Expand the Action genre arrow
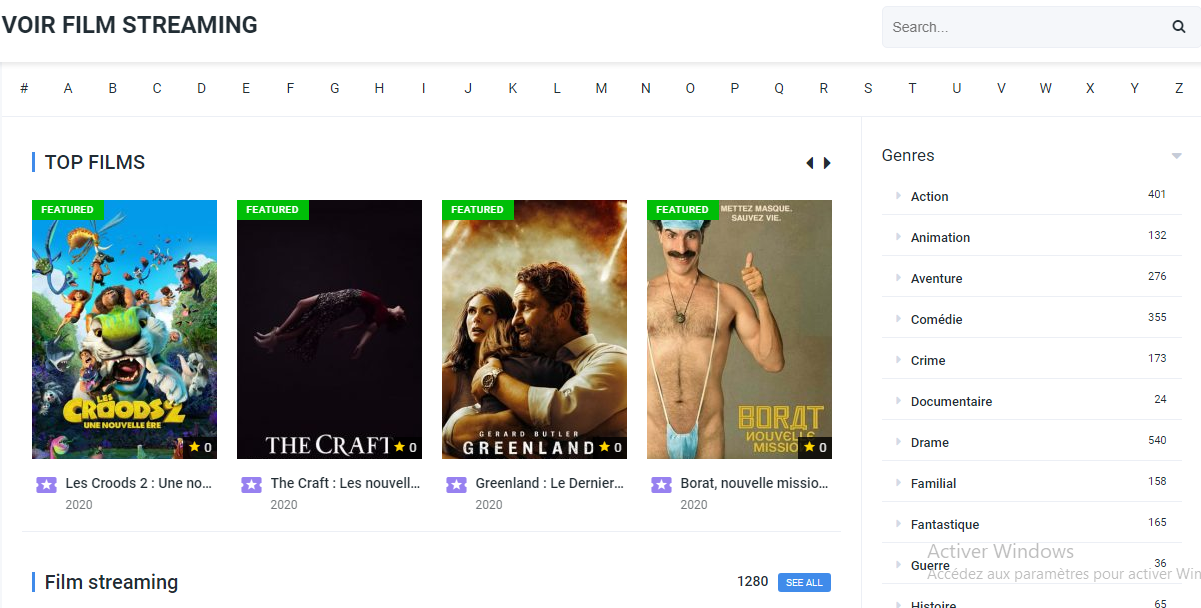 pyautogui.click(x=898, y=196)
